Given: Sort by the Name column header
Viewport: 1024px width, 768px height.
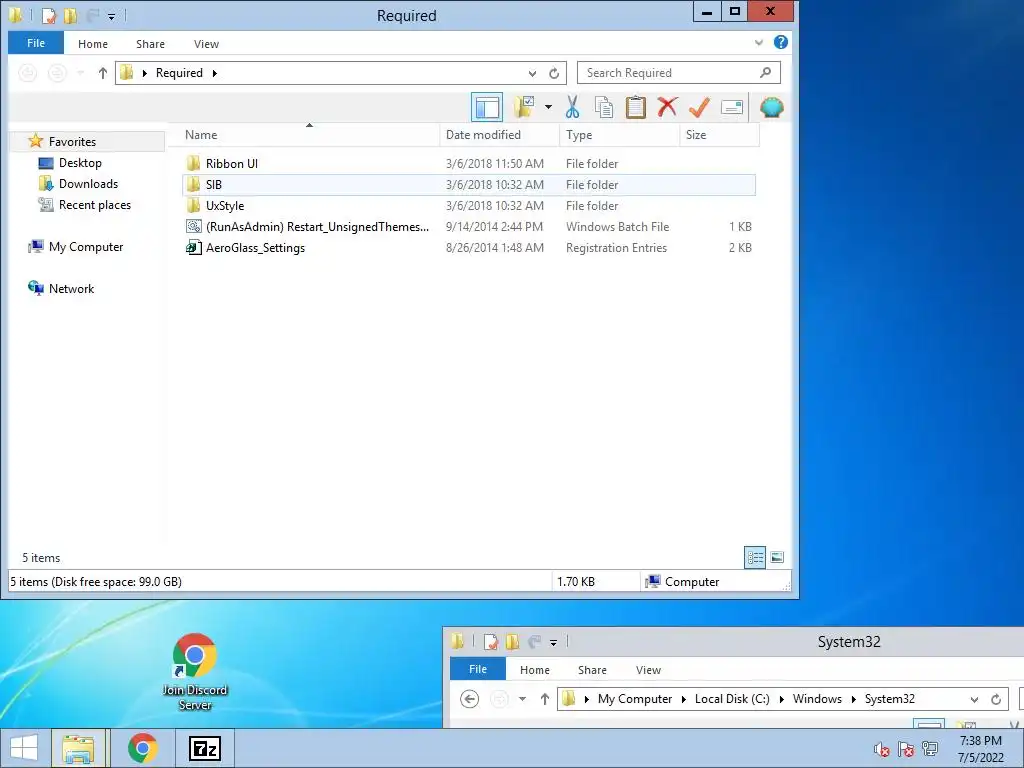Looking at the screenshot, I should [310, 135].
